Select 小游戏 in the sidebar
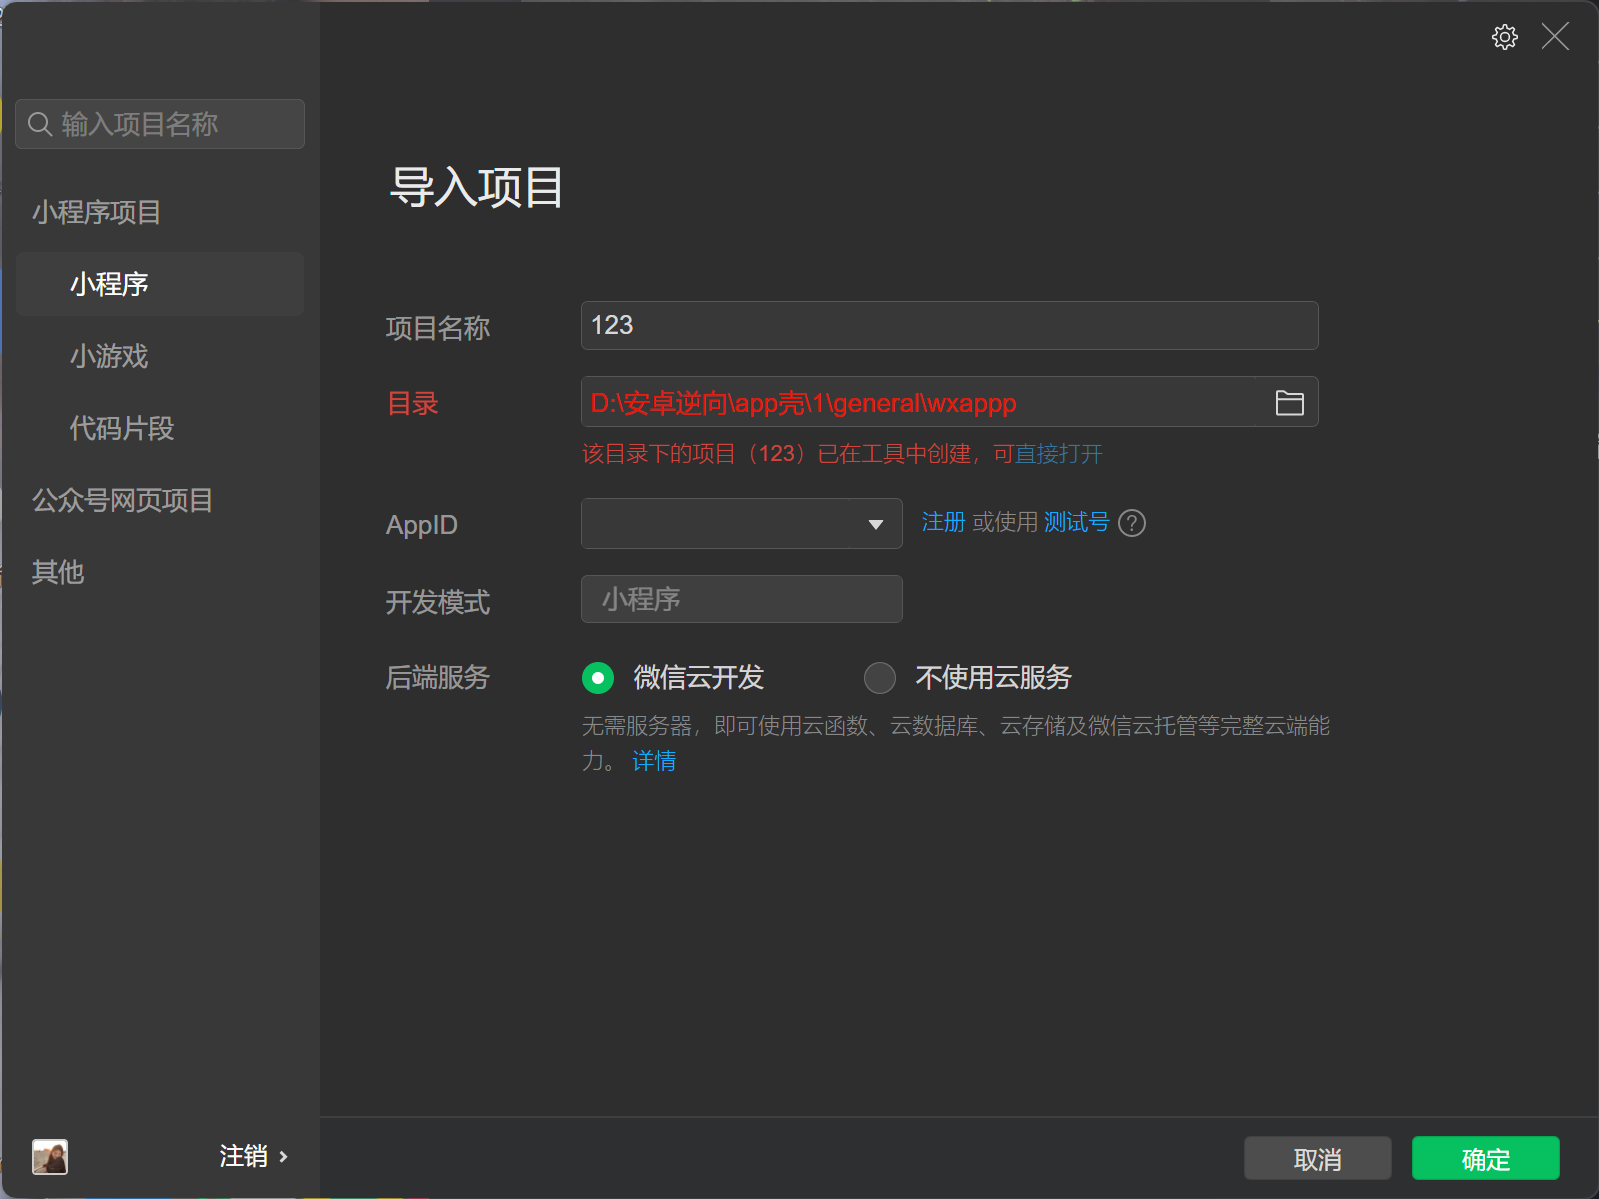1599x1199 pixels. (109, 357)
